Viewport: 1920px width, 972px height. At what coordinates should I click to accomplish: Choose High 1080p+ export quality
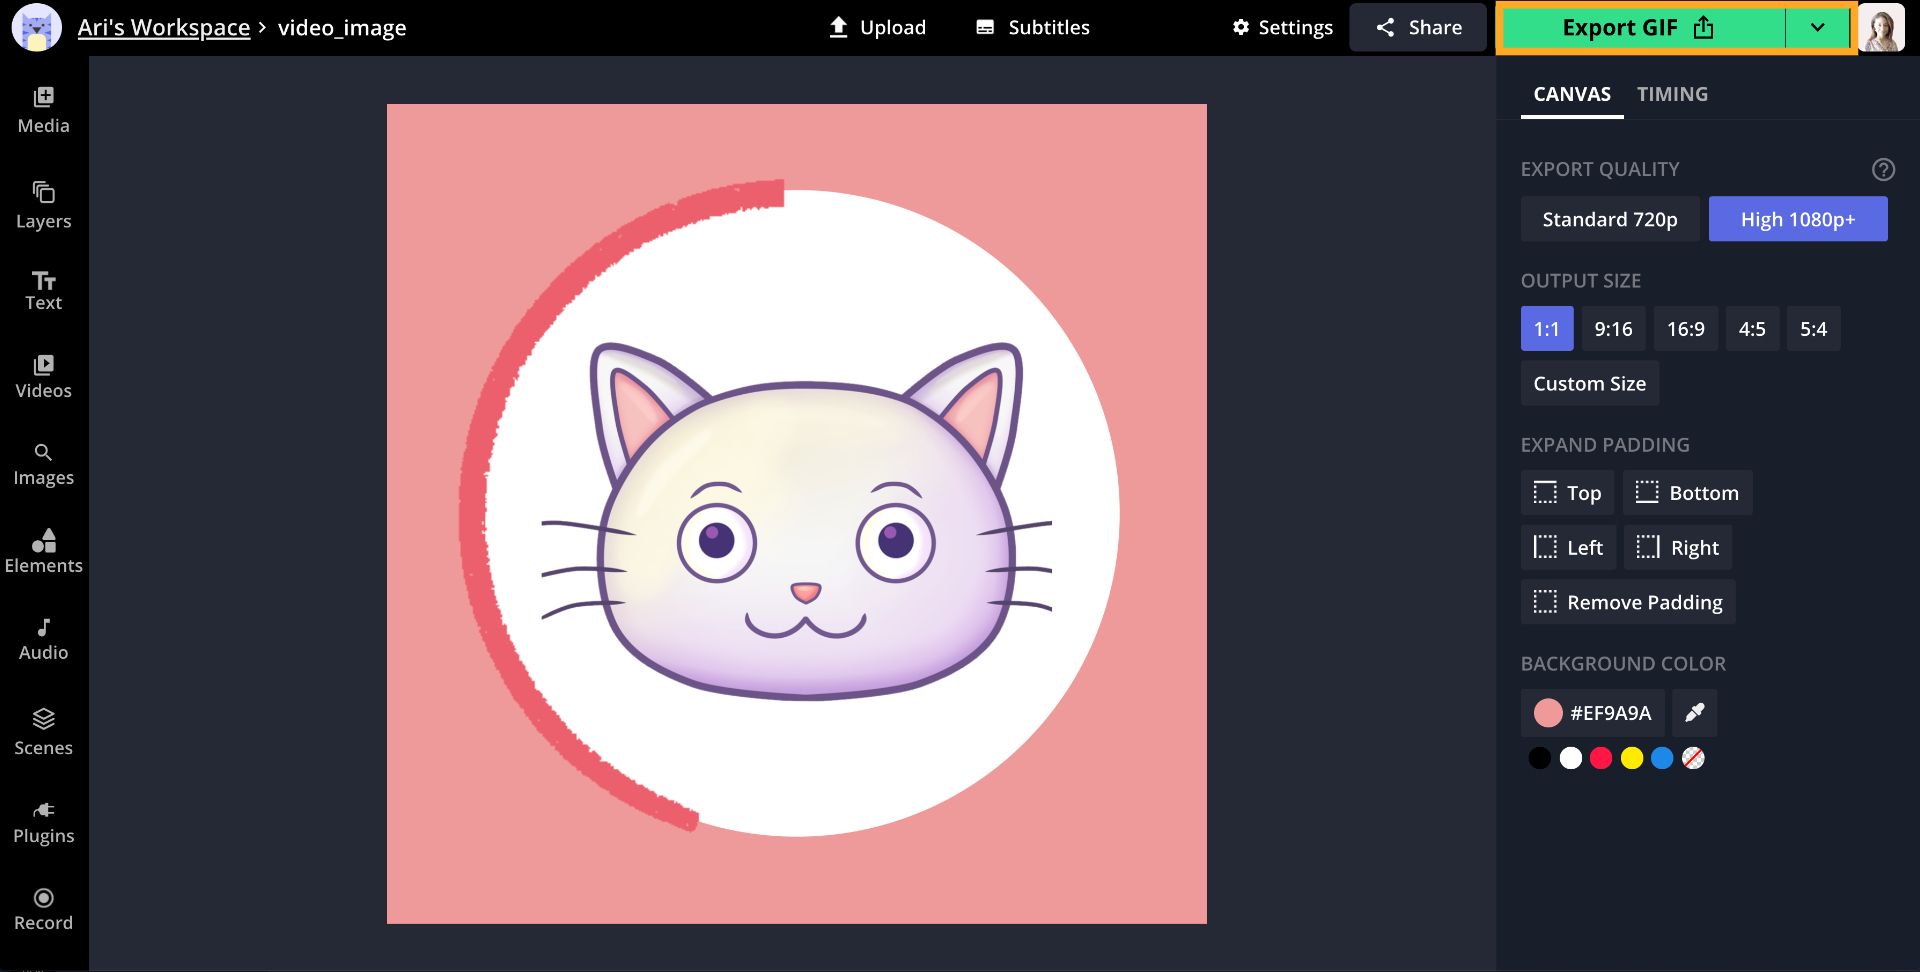[1797, 219]
